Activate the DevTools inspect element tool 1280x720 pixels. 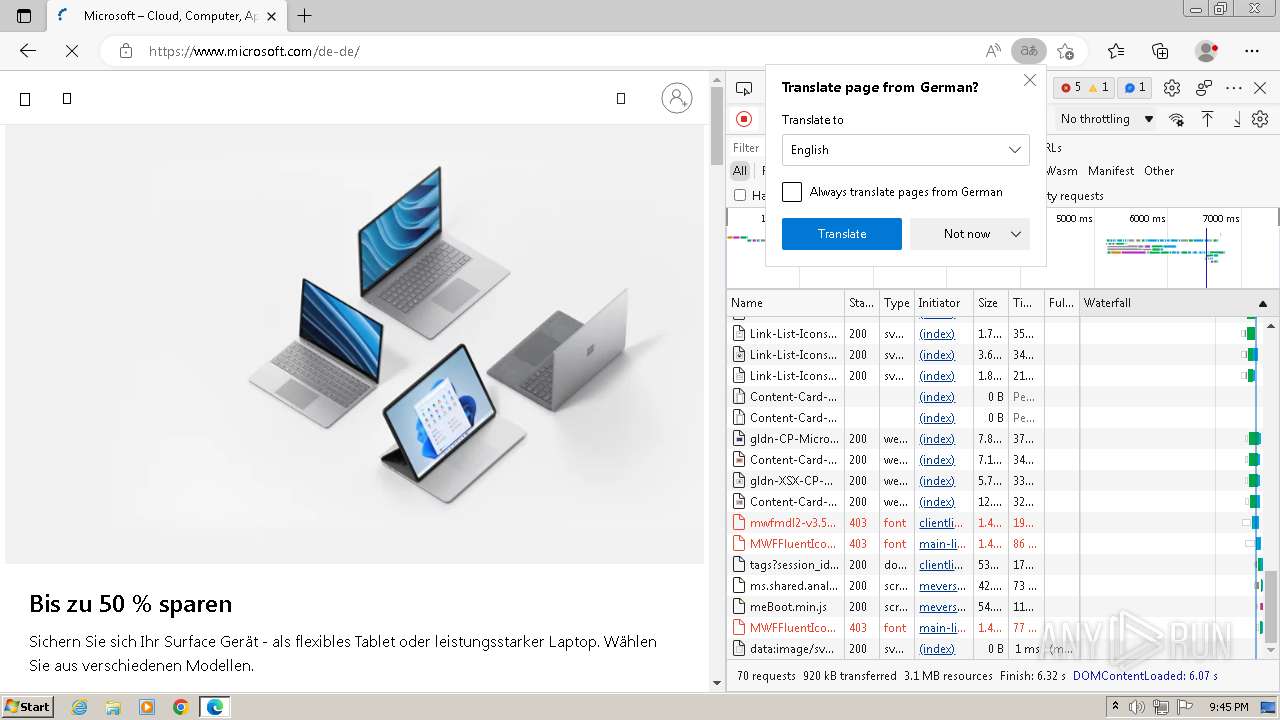pos(744,88)
